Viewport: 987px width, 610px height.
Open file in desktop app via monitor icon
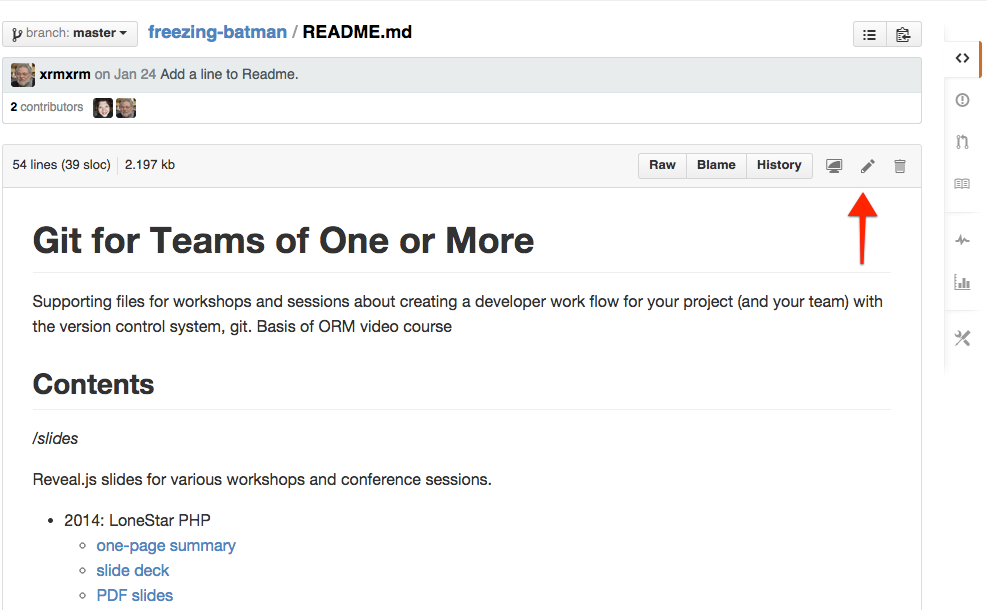point(834,166)
